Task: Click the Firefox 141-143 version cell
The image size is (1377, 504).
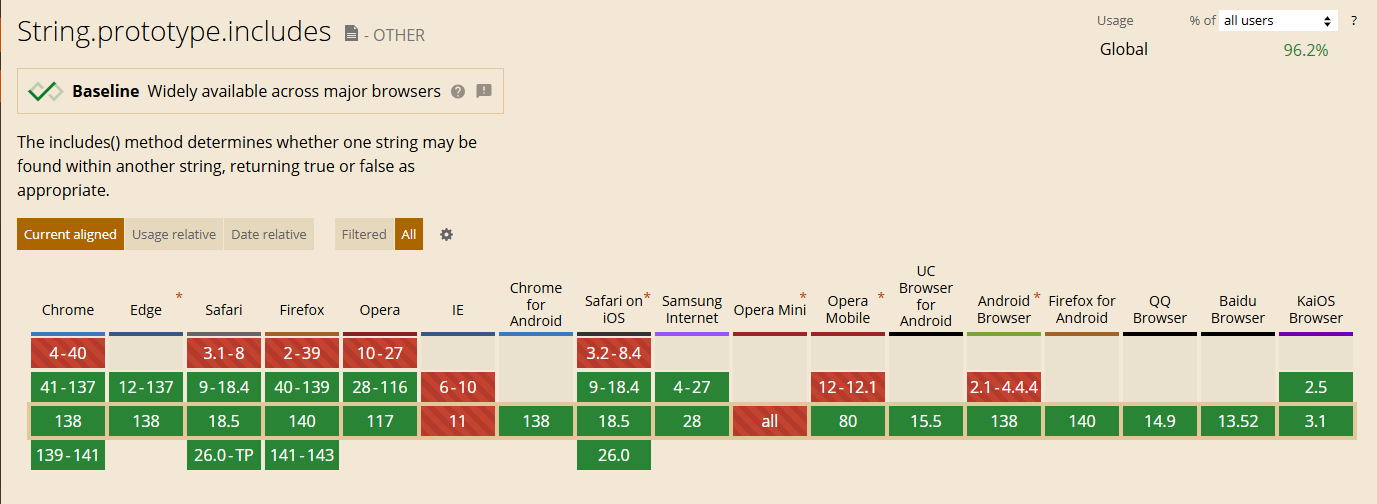Action: coord(302,455)
